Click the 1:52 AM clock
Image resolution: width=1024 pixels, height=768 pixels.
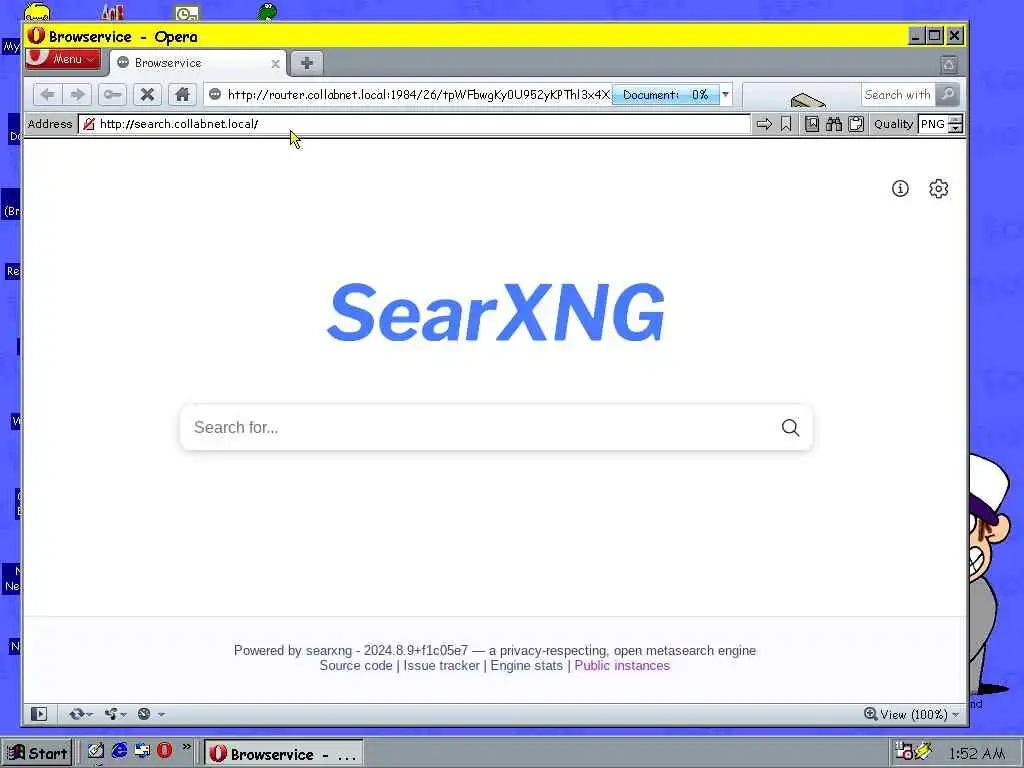976,754
